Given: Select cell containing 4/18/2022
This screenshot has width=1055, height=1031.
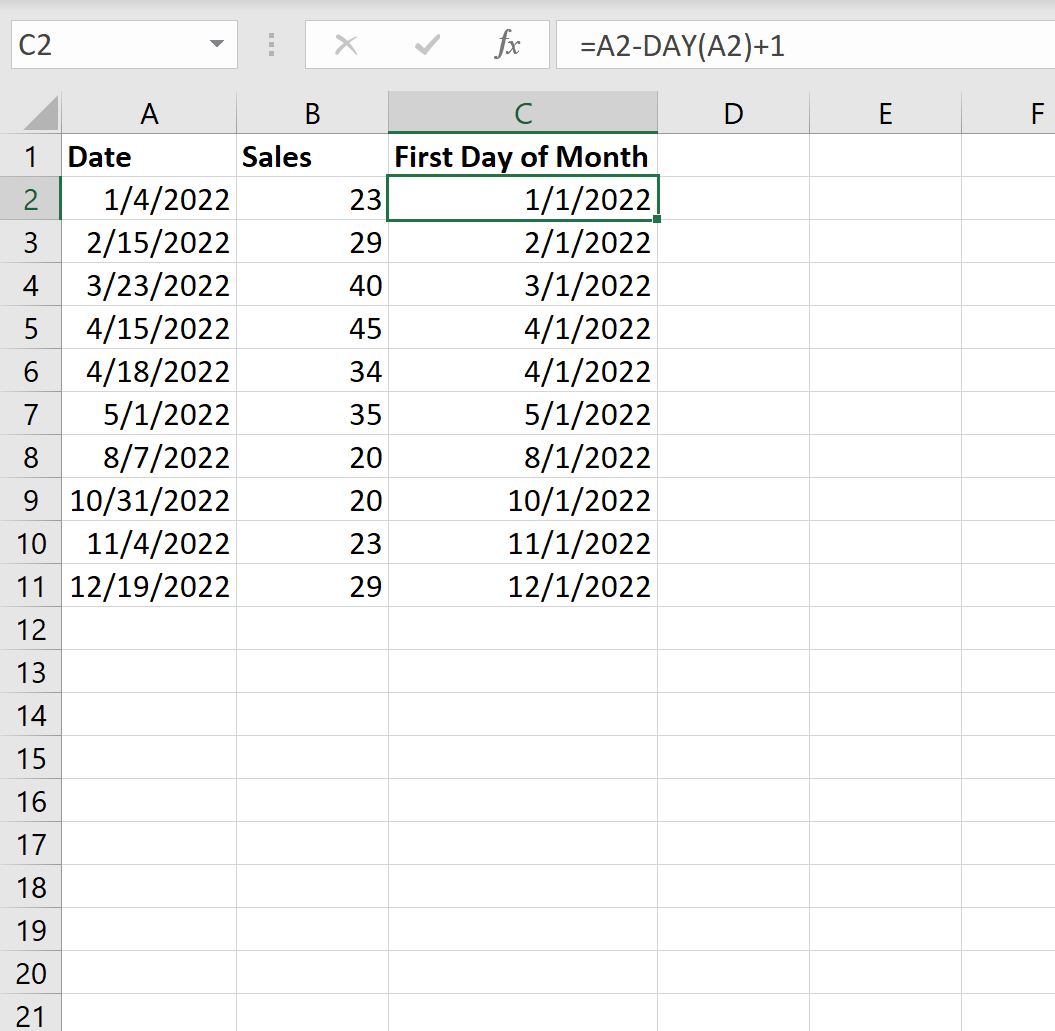Looking at the screenshot, I should [x=149, y=371].
